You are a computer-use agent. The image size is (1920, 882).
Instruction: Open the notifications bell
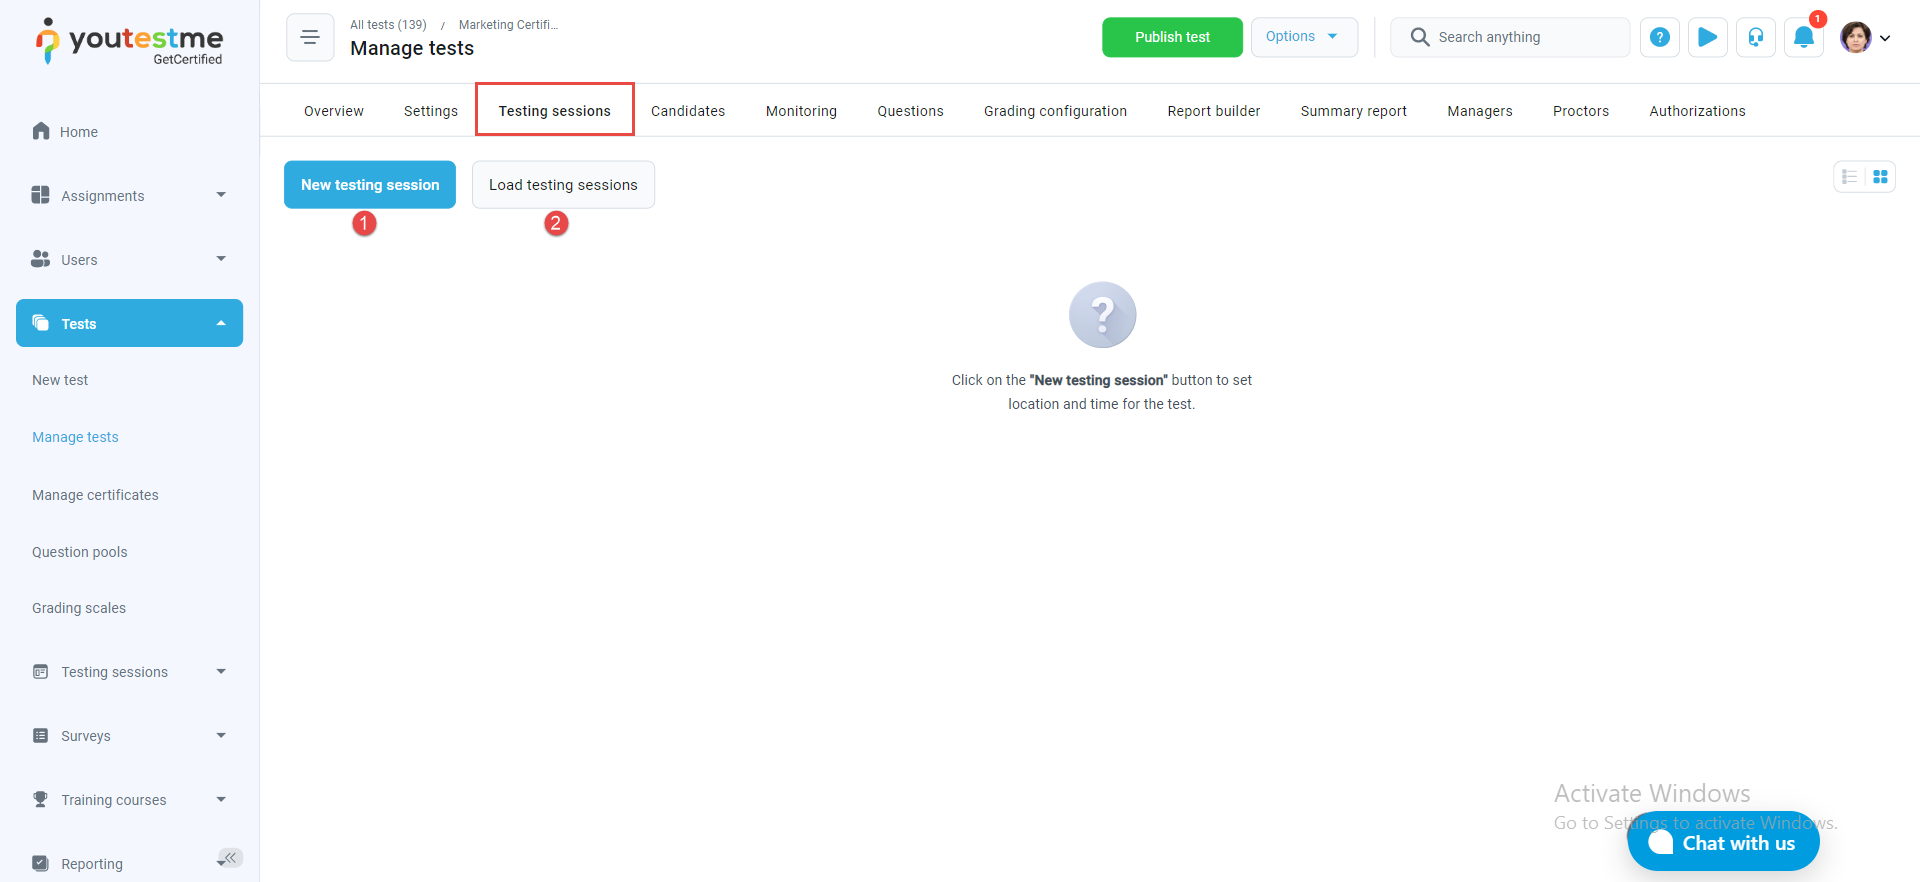tap(1803, 37)
